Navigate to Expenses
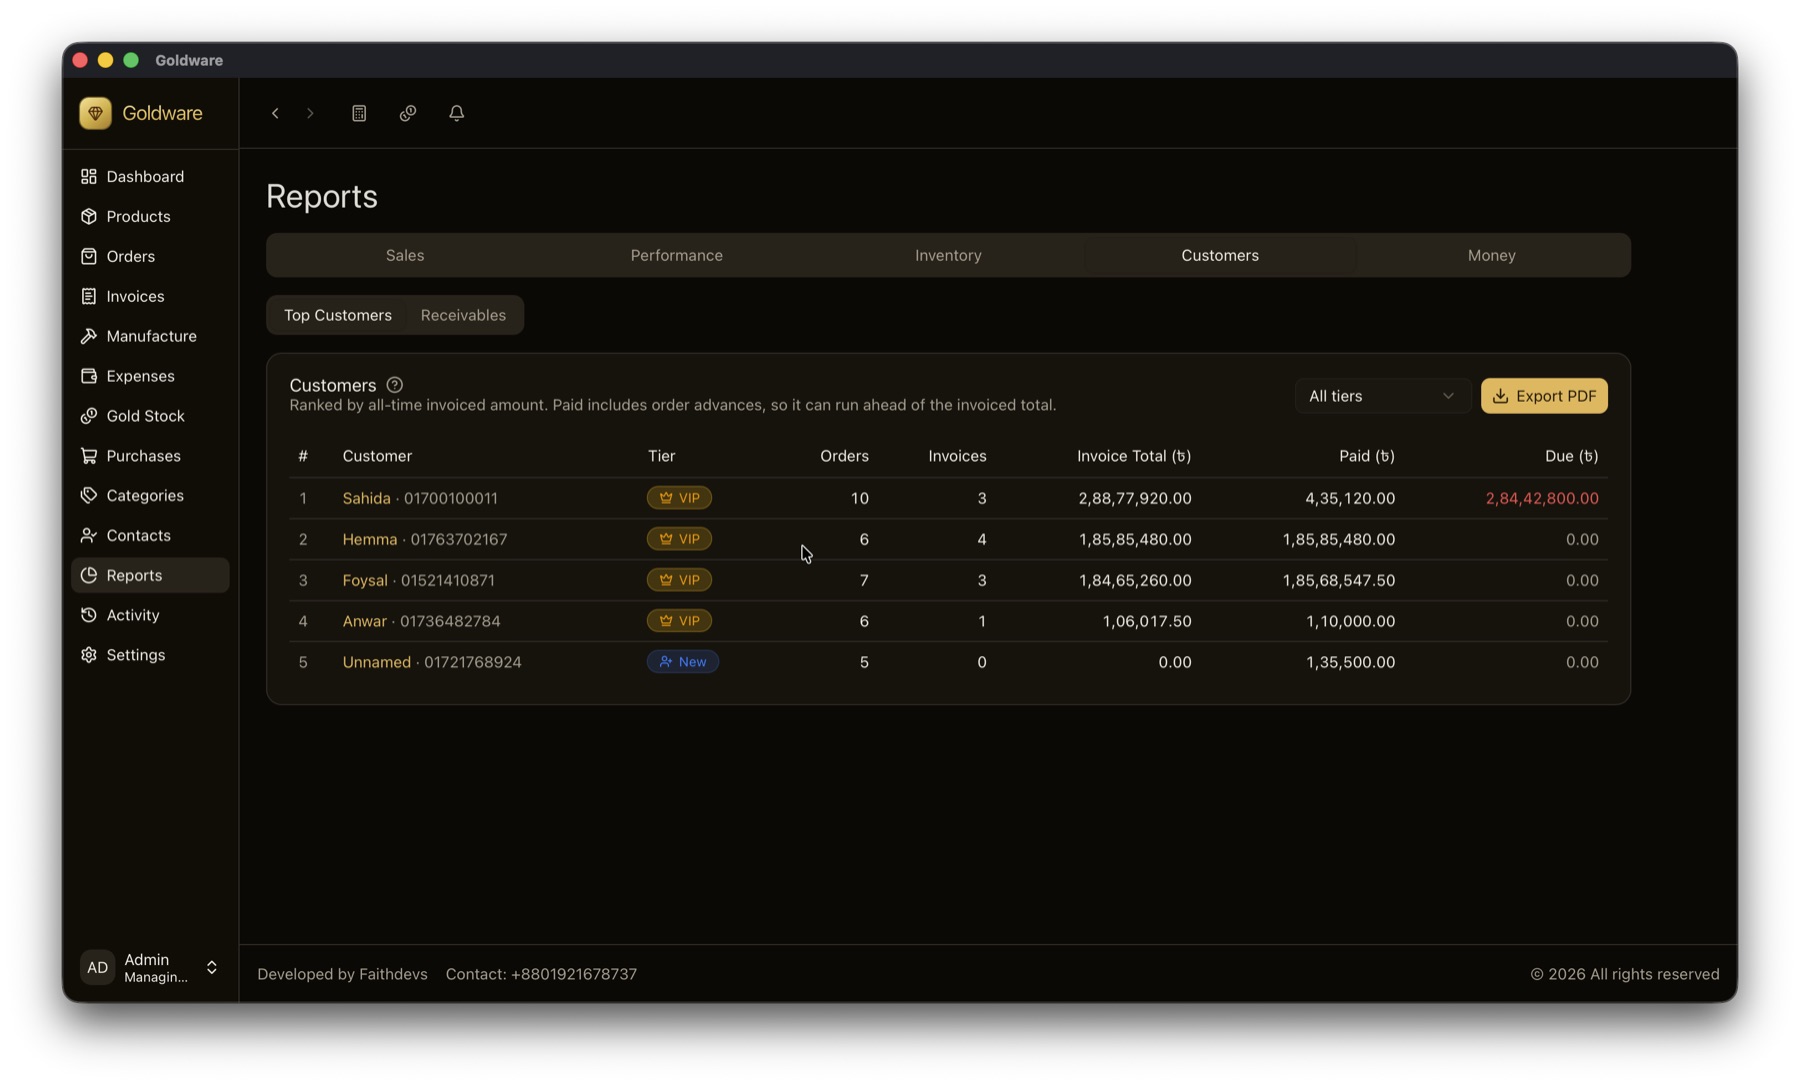Viewport: 1800px width, 1085px height. tap(150, 376)
